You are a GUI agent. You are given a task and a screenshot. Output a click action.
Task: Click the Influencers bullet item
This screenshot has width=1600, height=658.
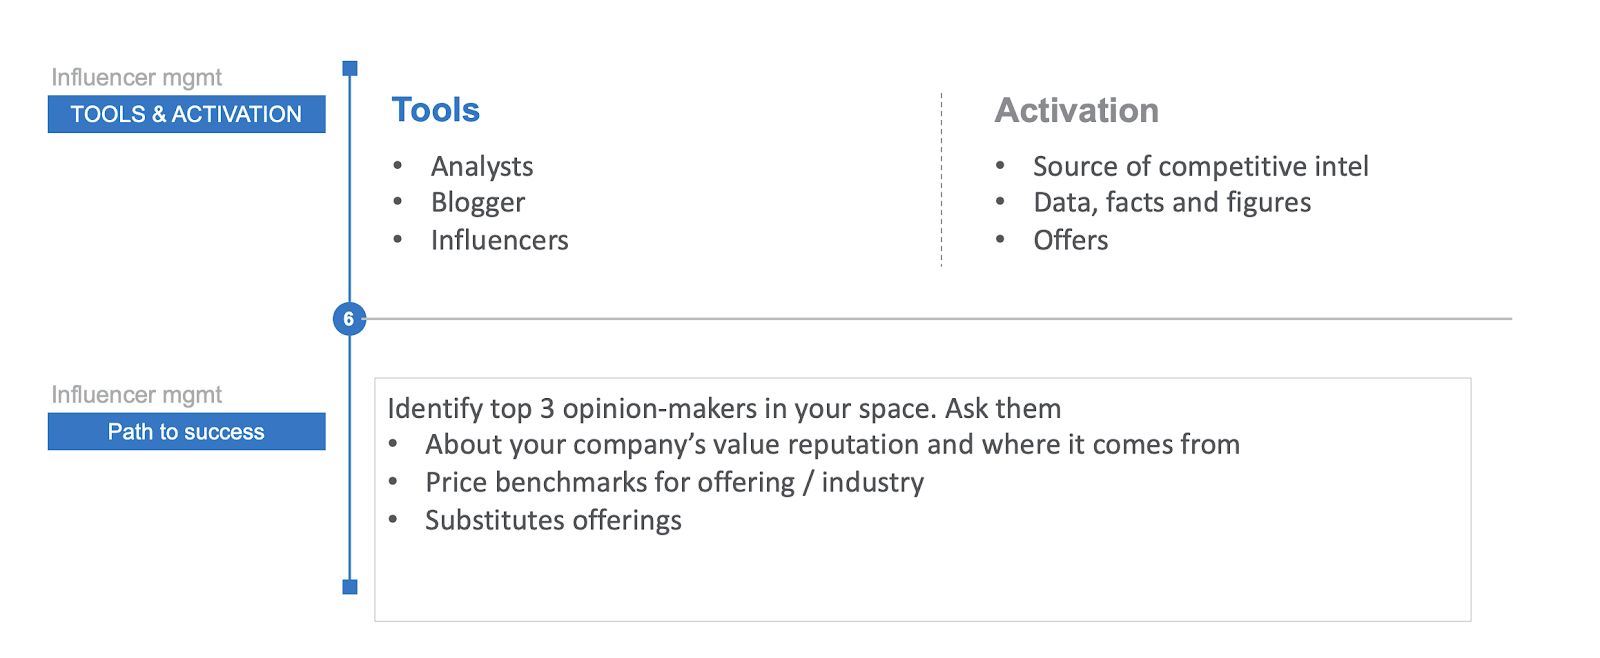(x=499, y=240)
